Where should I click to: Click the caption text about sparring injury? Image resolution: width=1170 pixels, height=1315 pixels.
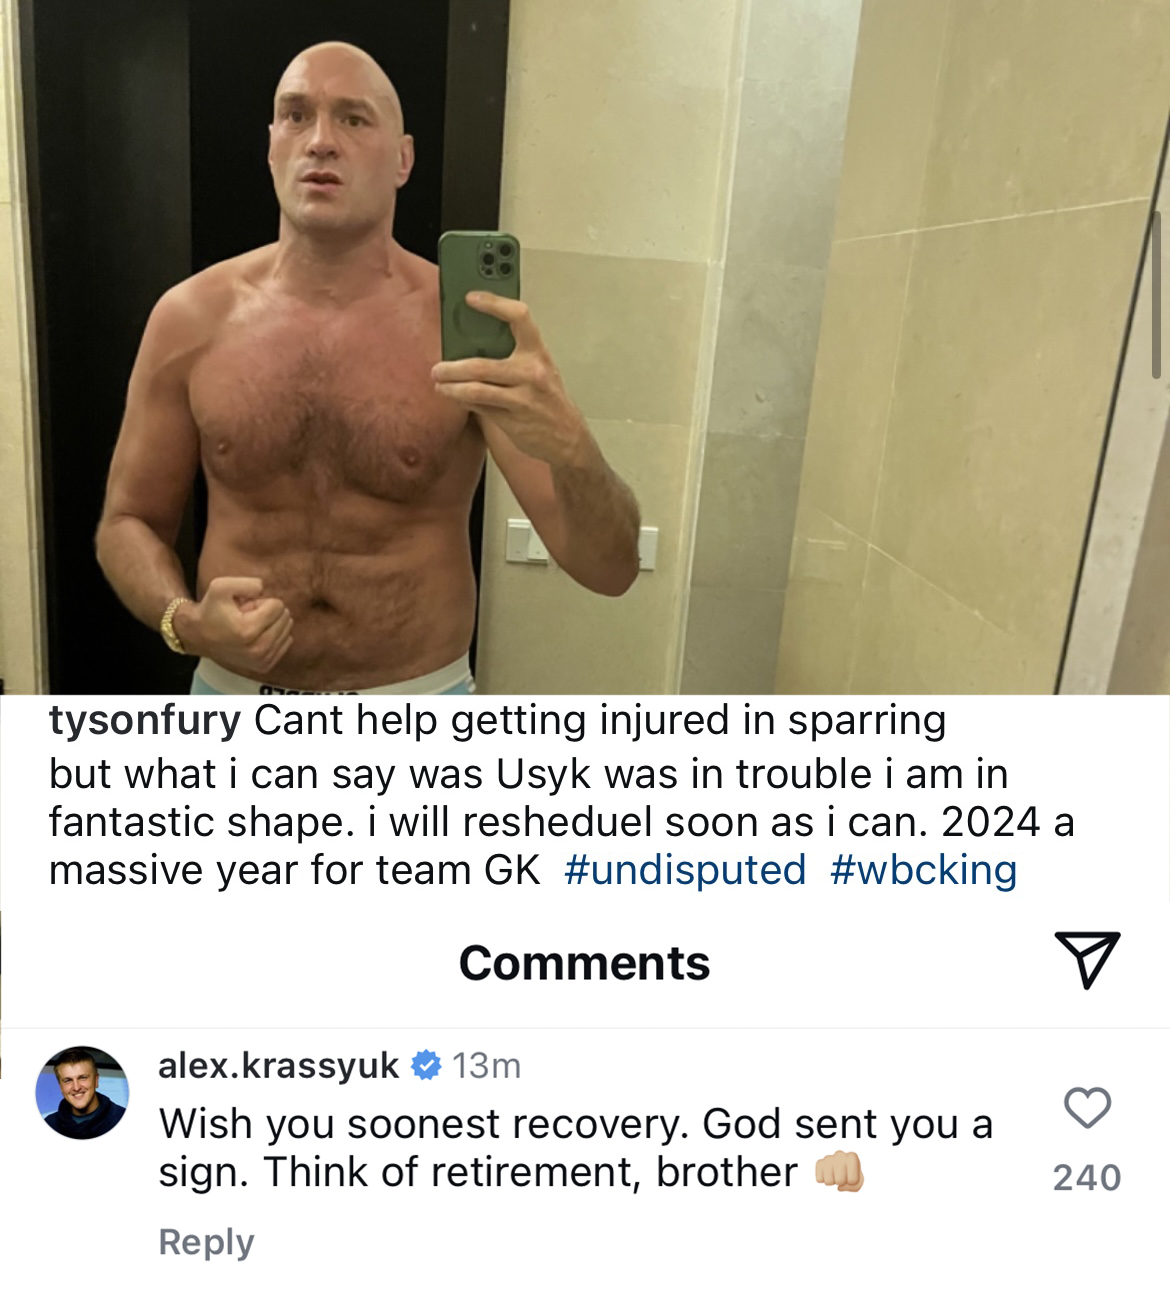tap(560, 796)
